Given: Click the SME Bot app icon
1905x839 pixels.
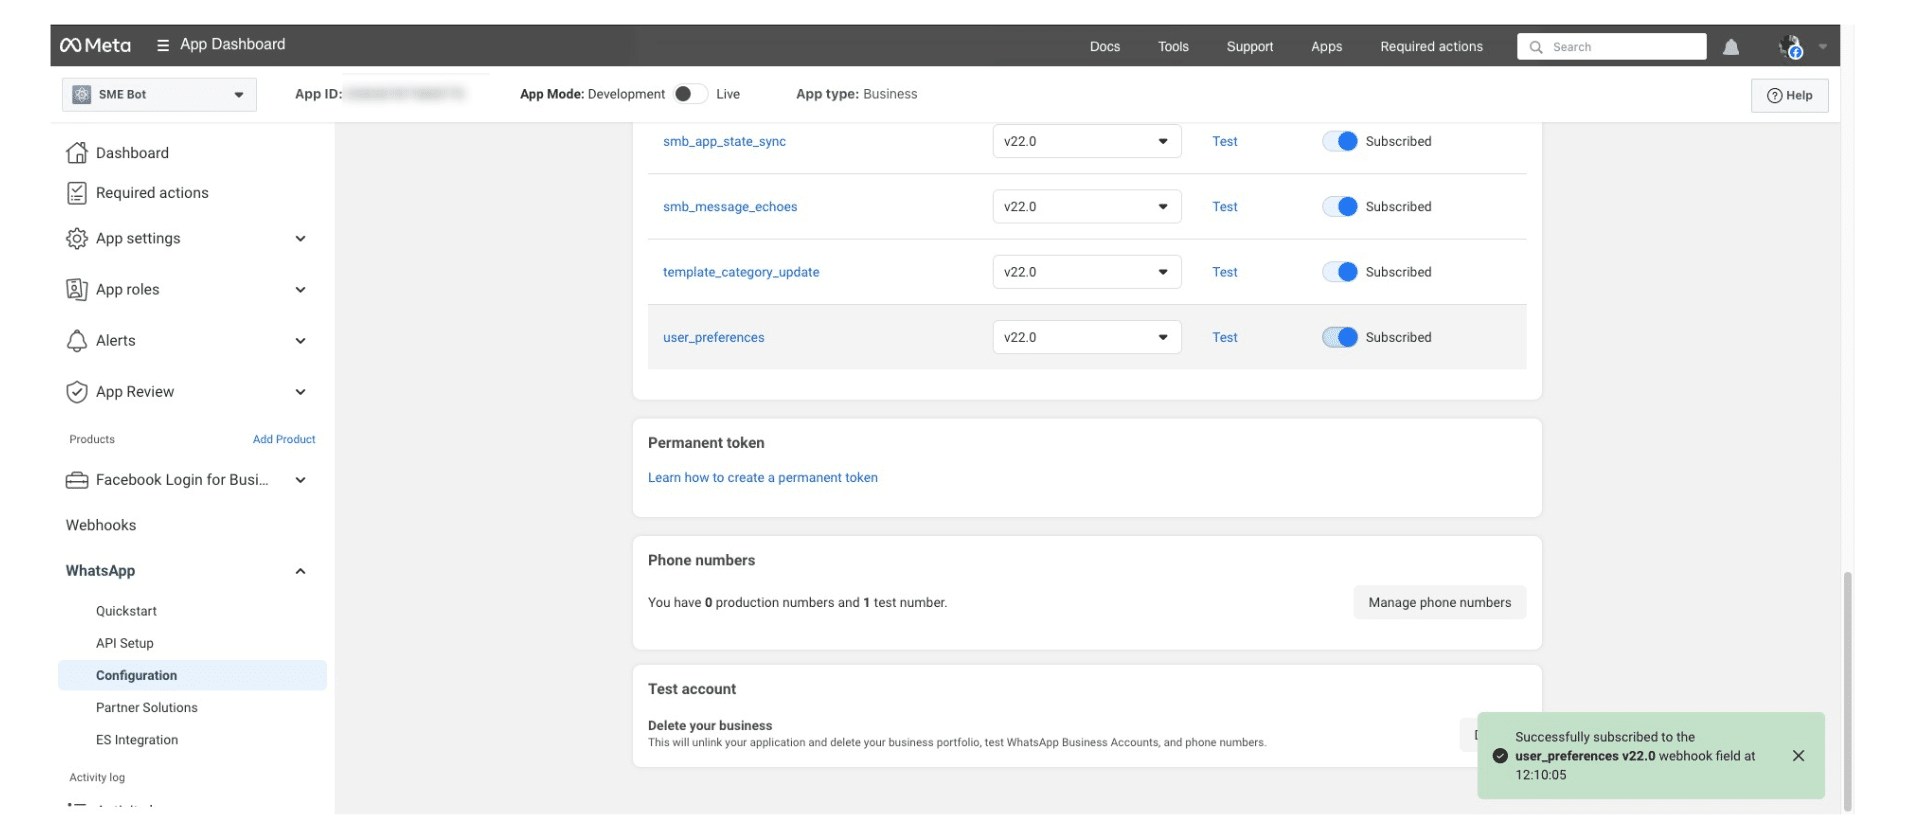Looking at the screenshot, I should 82,95.
